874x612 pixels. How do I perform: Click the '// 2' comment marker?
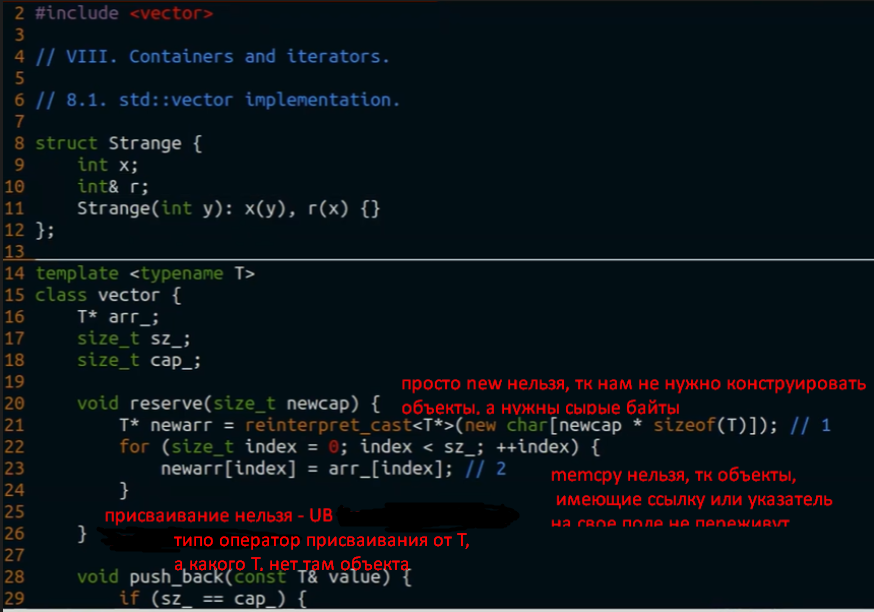pos(486,469)
